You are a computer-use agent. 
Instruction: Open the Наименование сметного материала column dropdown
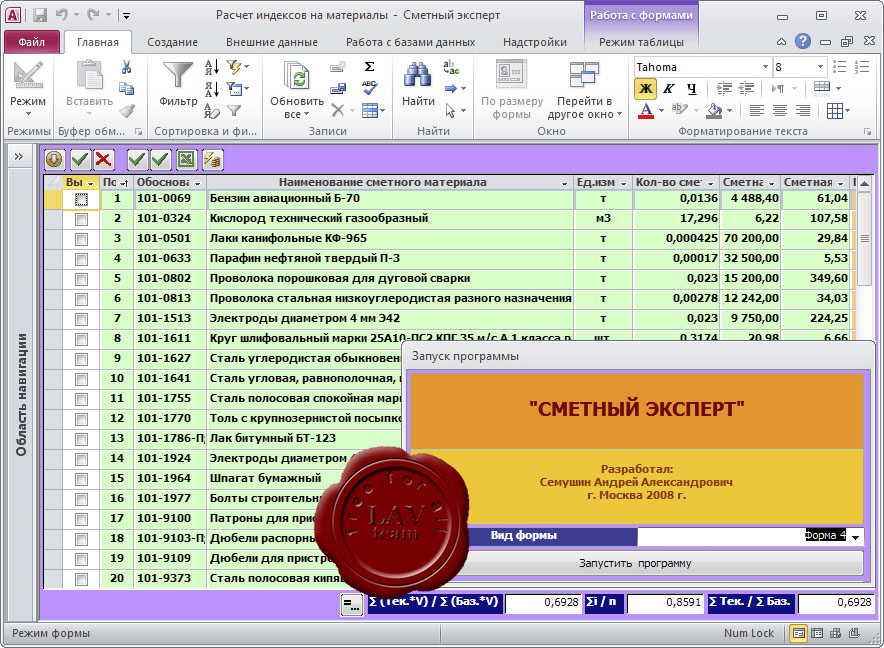pos(564,183)
